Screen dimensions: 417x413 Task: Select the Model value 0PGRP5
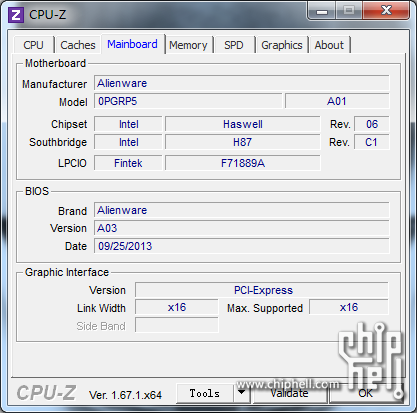point(188,101)
